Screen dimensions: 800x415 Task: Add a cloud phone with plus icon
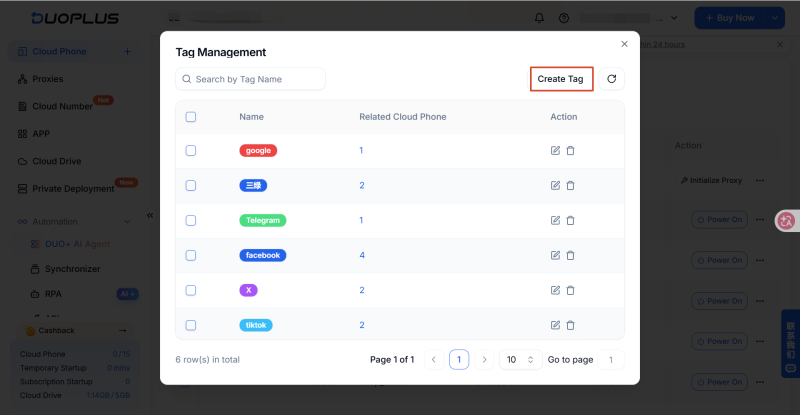(x=128, y=52)
